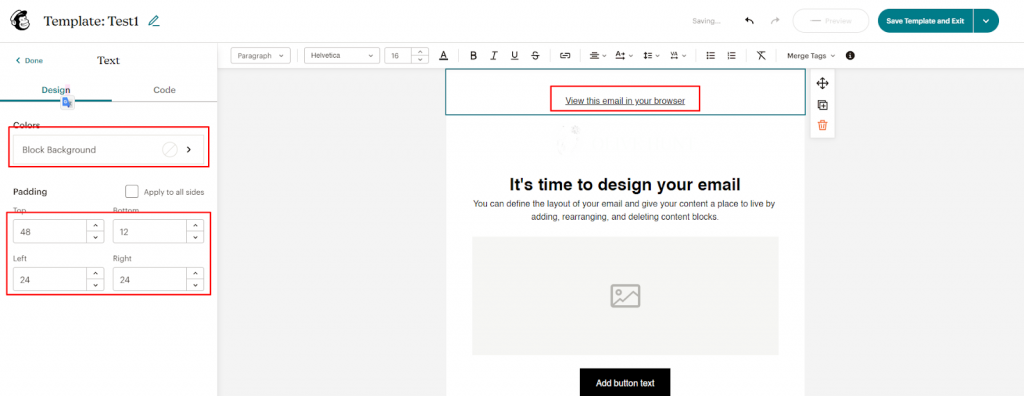Open arrow next to Save Template
Viewport: 1024px width, 396px height.
coord(985,21)
